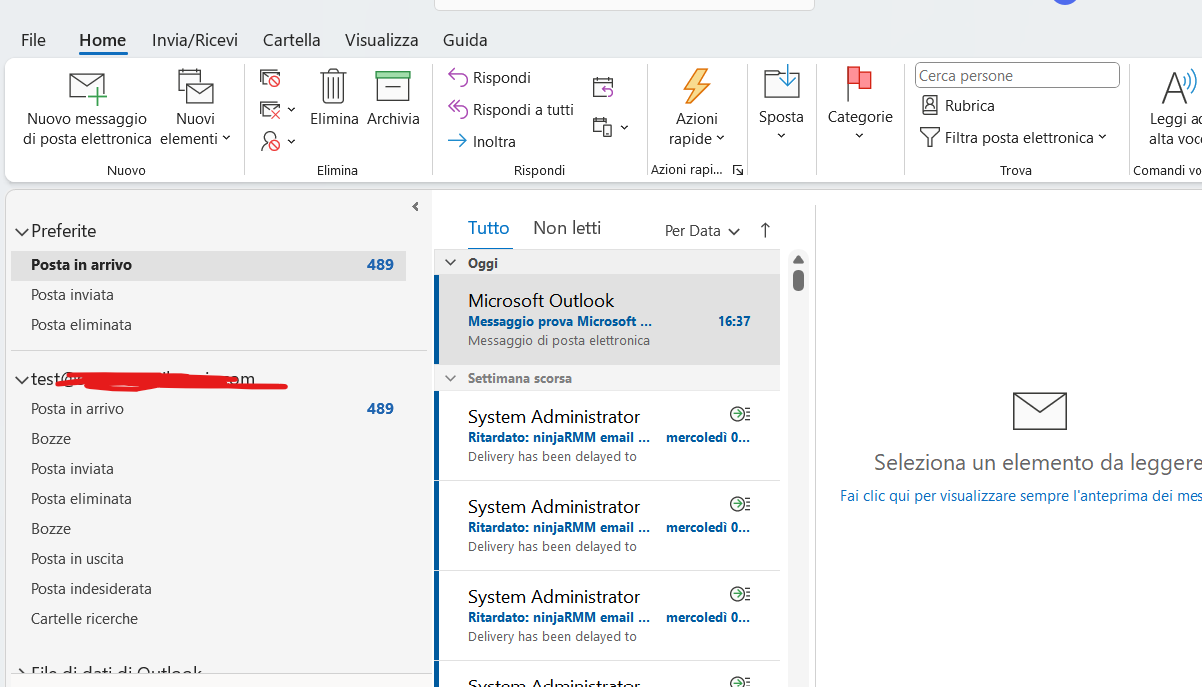Click the message list scroll-up arrow
Image resolution: width=1202 pixels, height=687 pixels.
[x=798, y=259]
